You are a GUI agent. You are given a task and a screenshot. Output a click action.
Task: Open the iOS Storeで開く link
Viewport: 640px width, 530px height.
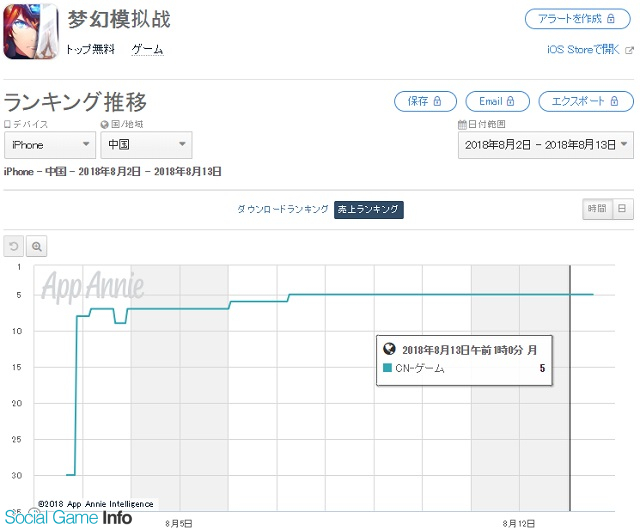coord(583,50)
